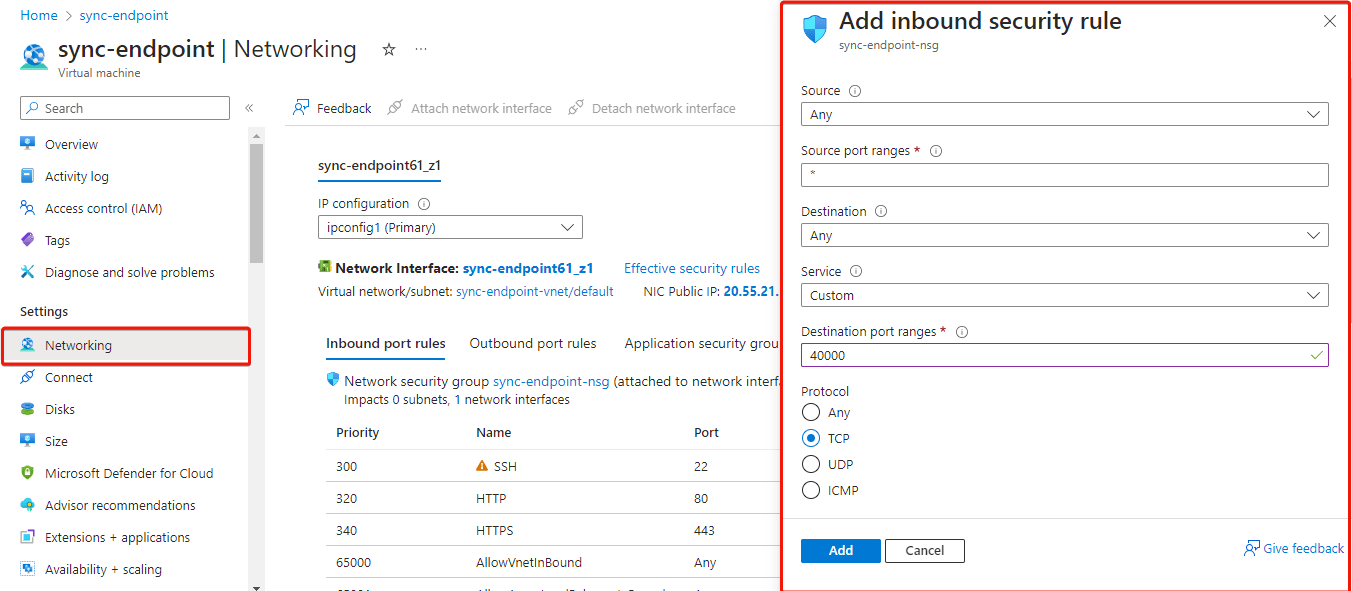The width and height of the screenshot is (1352, 591).
Task: Click the info icon next to Service
Action: (x=856, y=271)
